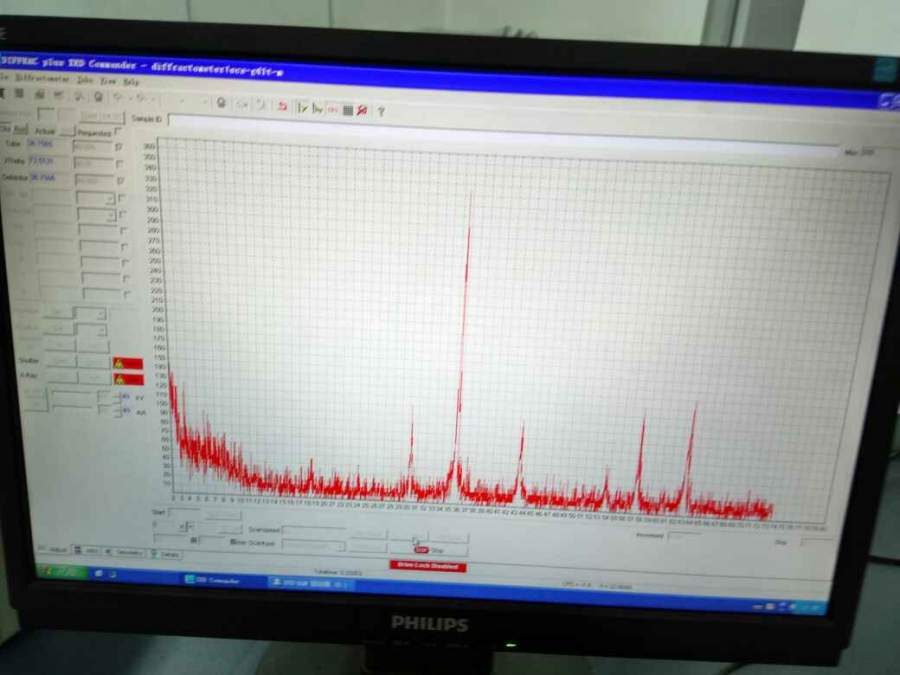900x675 pixels.
Task: Click the question mark help toolbar icon
Action: (381, 111)
